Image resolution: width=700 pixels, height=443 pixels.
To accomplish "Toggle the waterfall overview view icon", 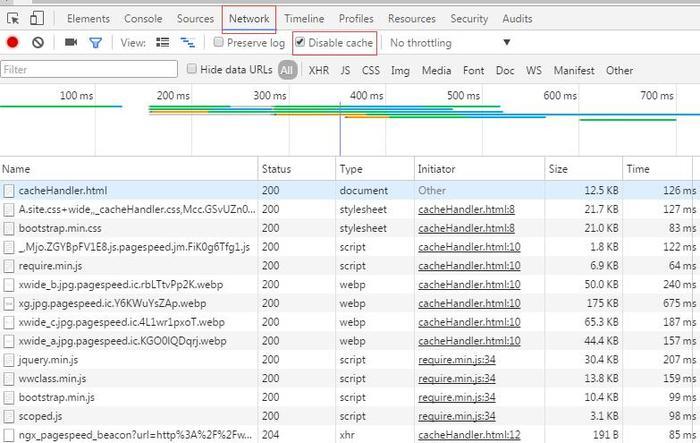I will click(188, 42).
